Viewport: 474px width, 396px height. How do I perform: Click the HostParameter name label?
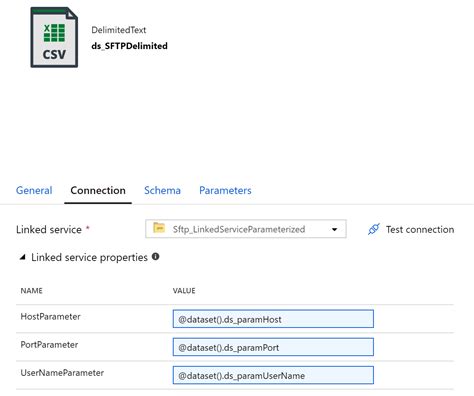click(50, 316)
